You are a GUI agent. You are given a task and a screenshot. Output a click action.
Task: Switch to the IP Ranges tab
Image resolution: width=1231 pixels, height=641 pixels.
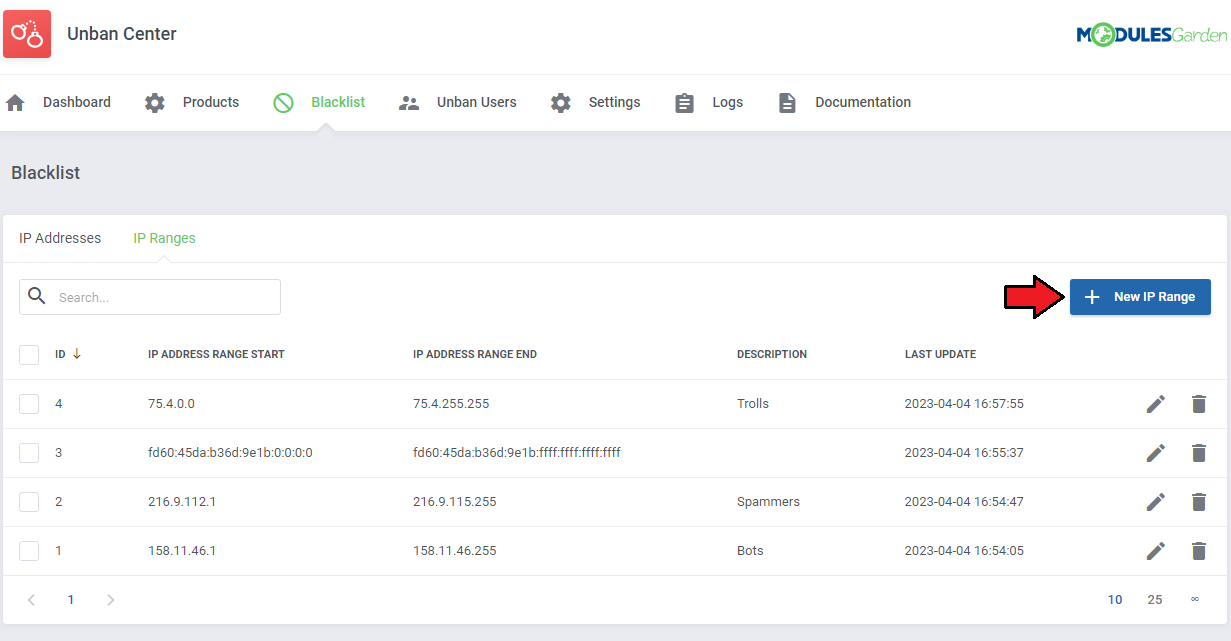click(x=165, y=238)
